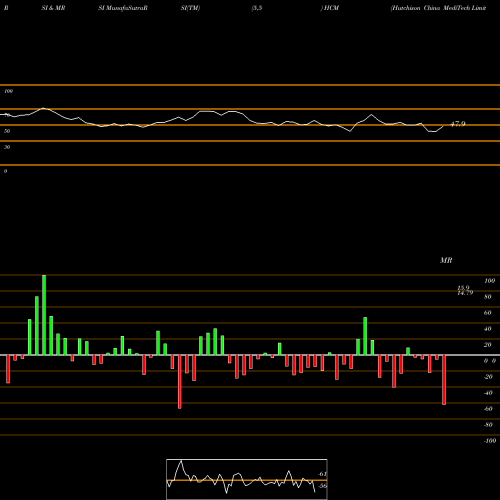The image size is (500, 500).
Task: Click the 56 label in mini chart
Action: 323,486
